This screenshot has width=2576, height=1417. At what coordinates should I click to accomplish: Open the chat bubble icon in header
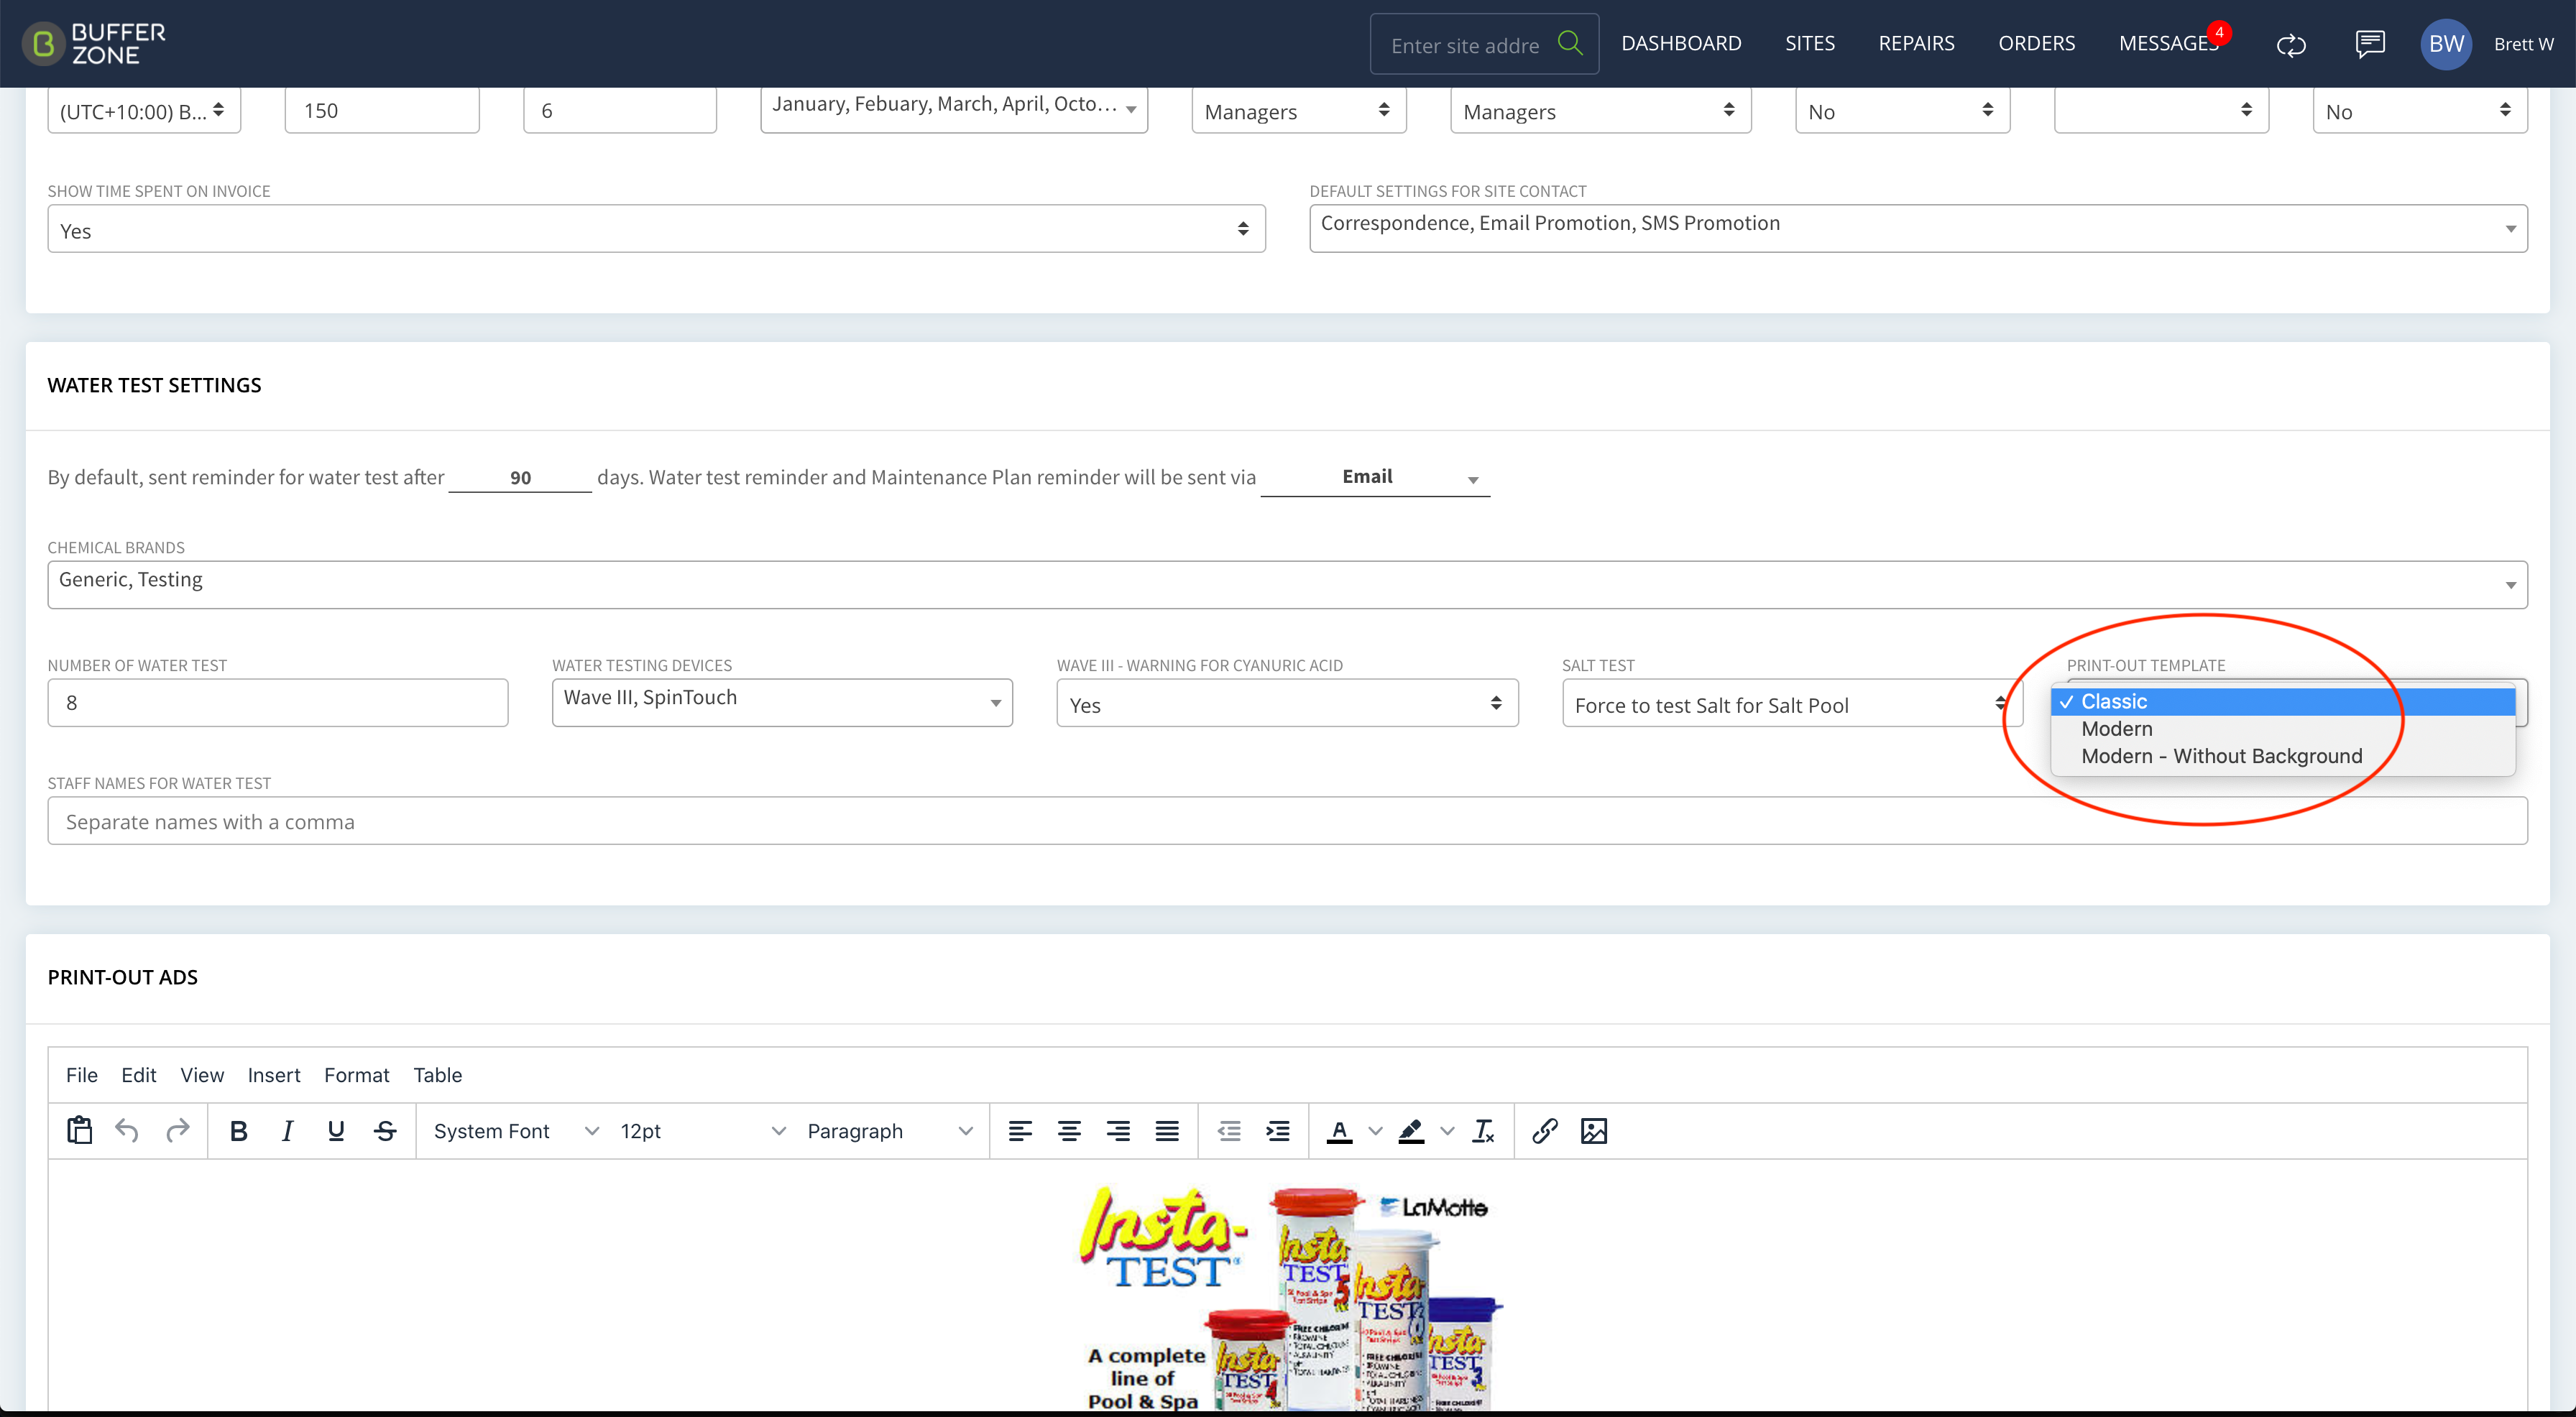click(2370, 44)
